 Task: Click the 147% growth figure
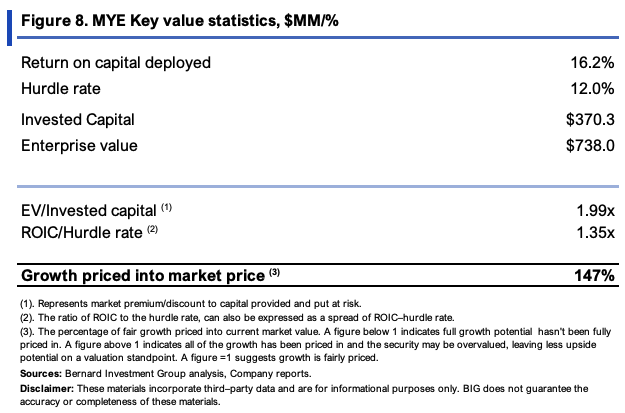pos(594,275)
